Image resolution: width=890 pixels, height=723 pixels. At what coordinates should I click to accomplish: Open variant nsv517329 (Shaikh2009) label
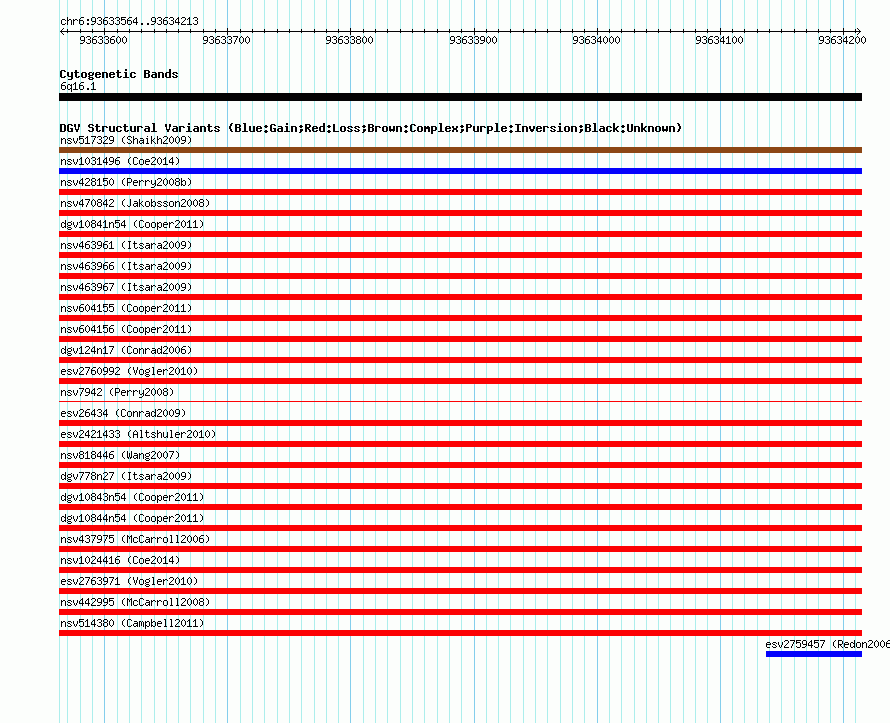126,140
